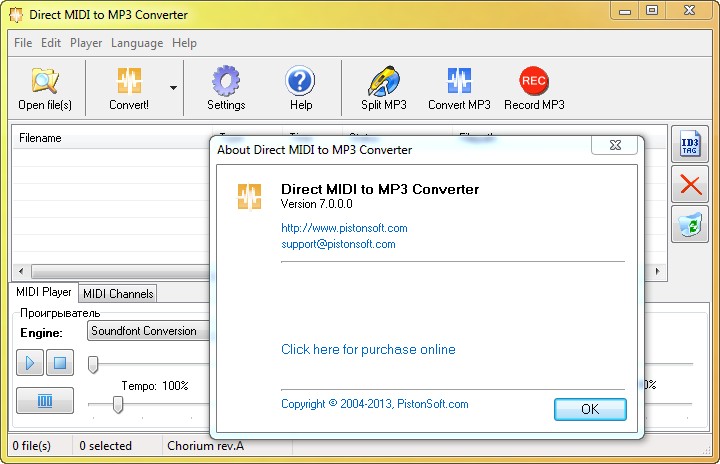Screen dimensions: 720x464
Task: Click the 'Tempo: 100%' label
Action: pos(155,385)
